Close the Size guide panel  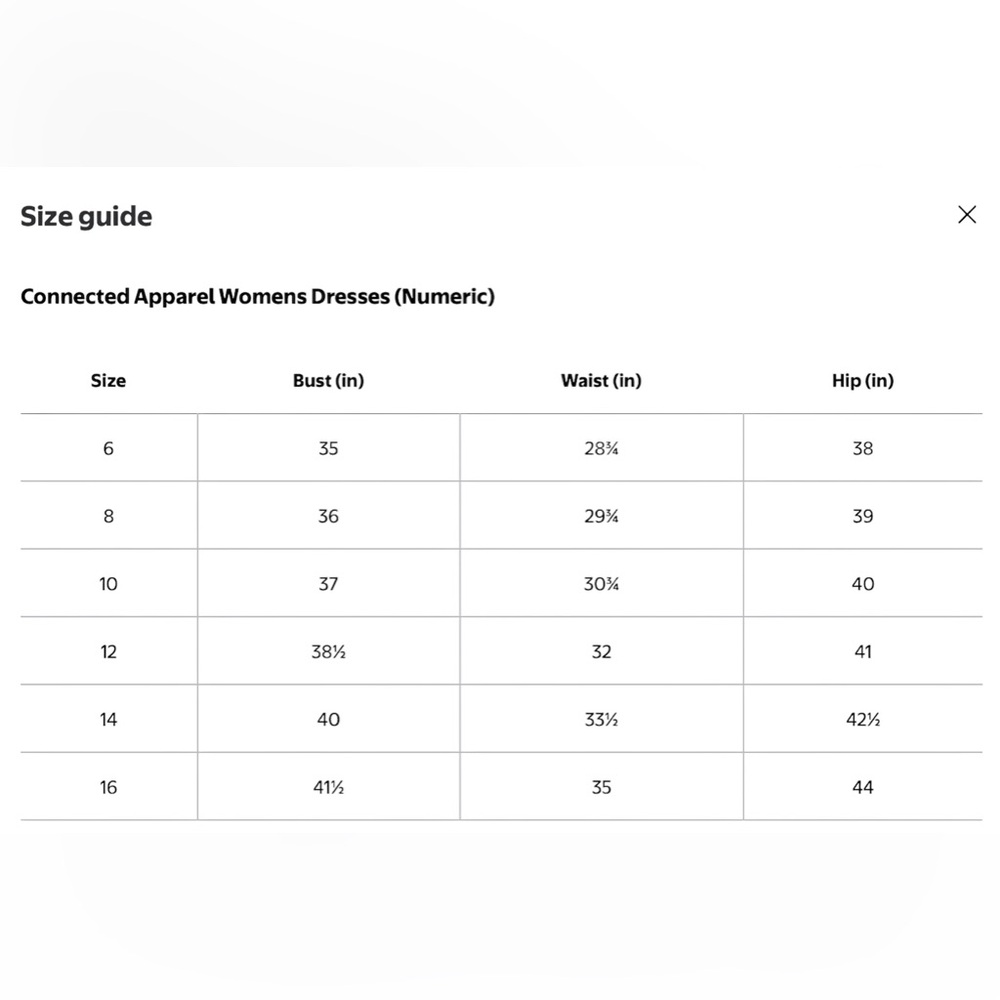tap(967, 215)
